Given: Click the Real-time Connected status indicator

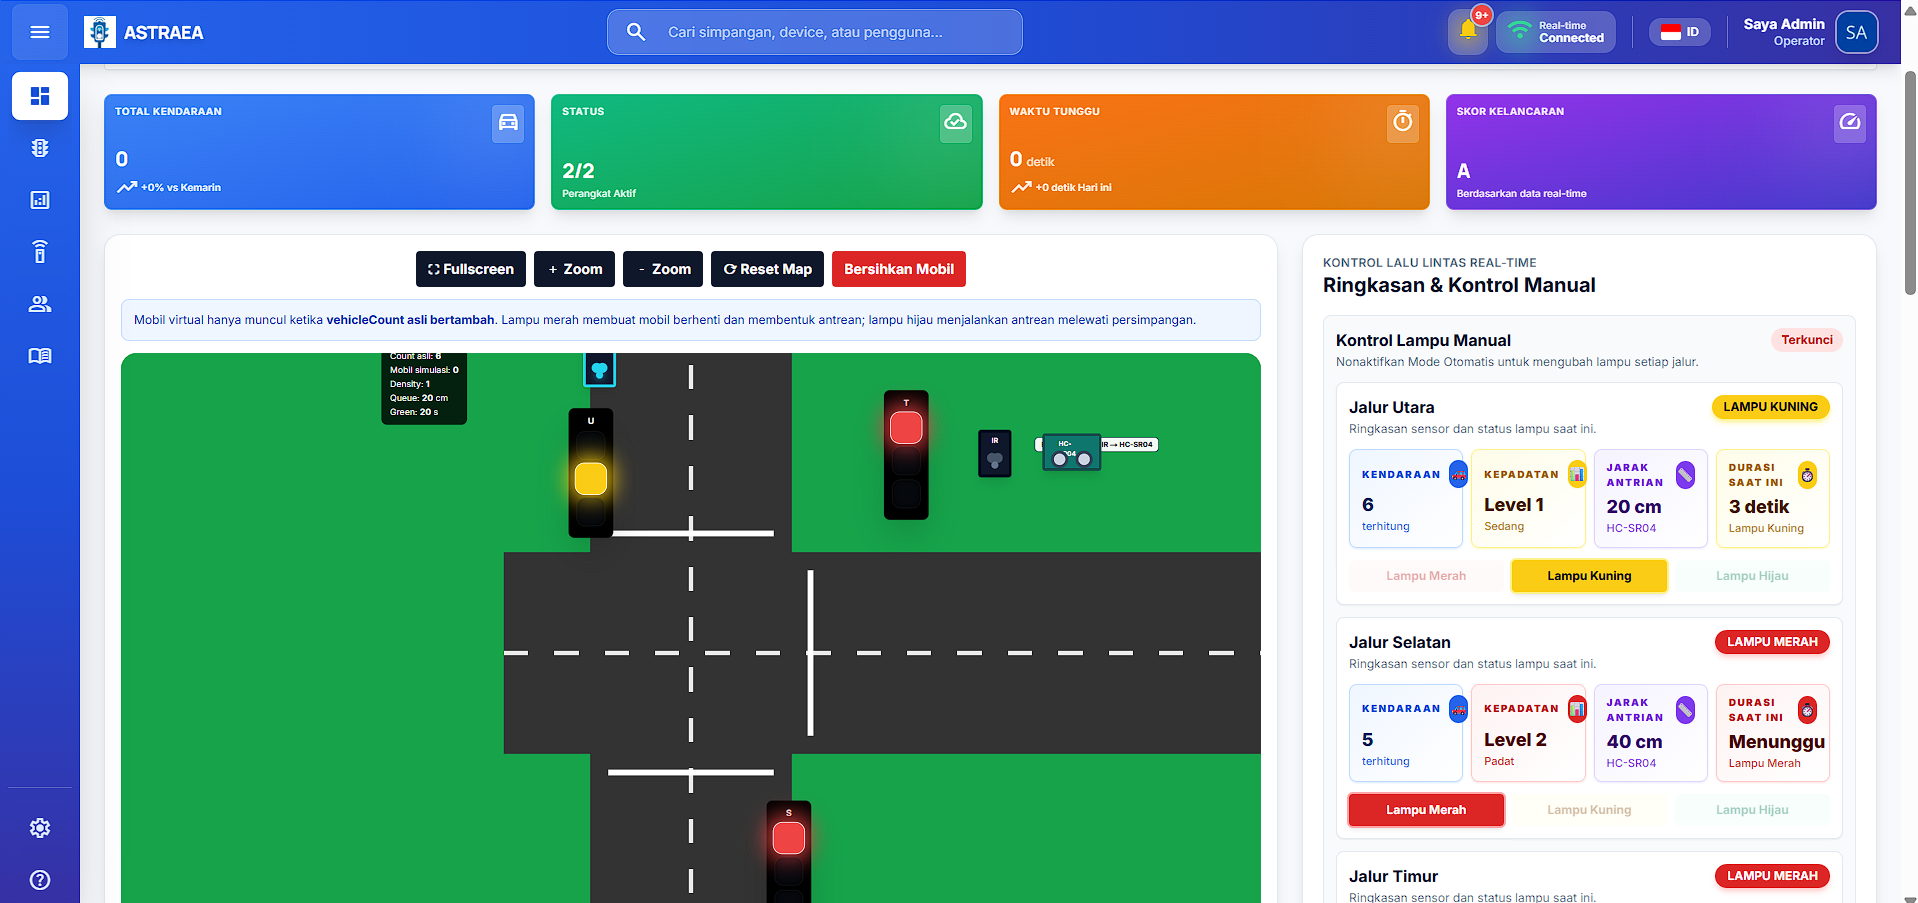Looking at the screenshot, I should (1556, 32).
